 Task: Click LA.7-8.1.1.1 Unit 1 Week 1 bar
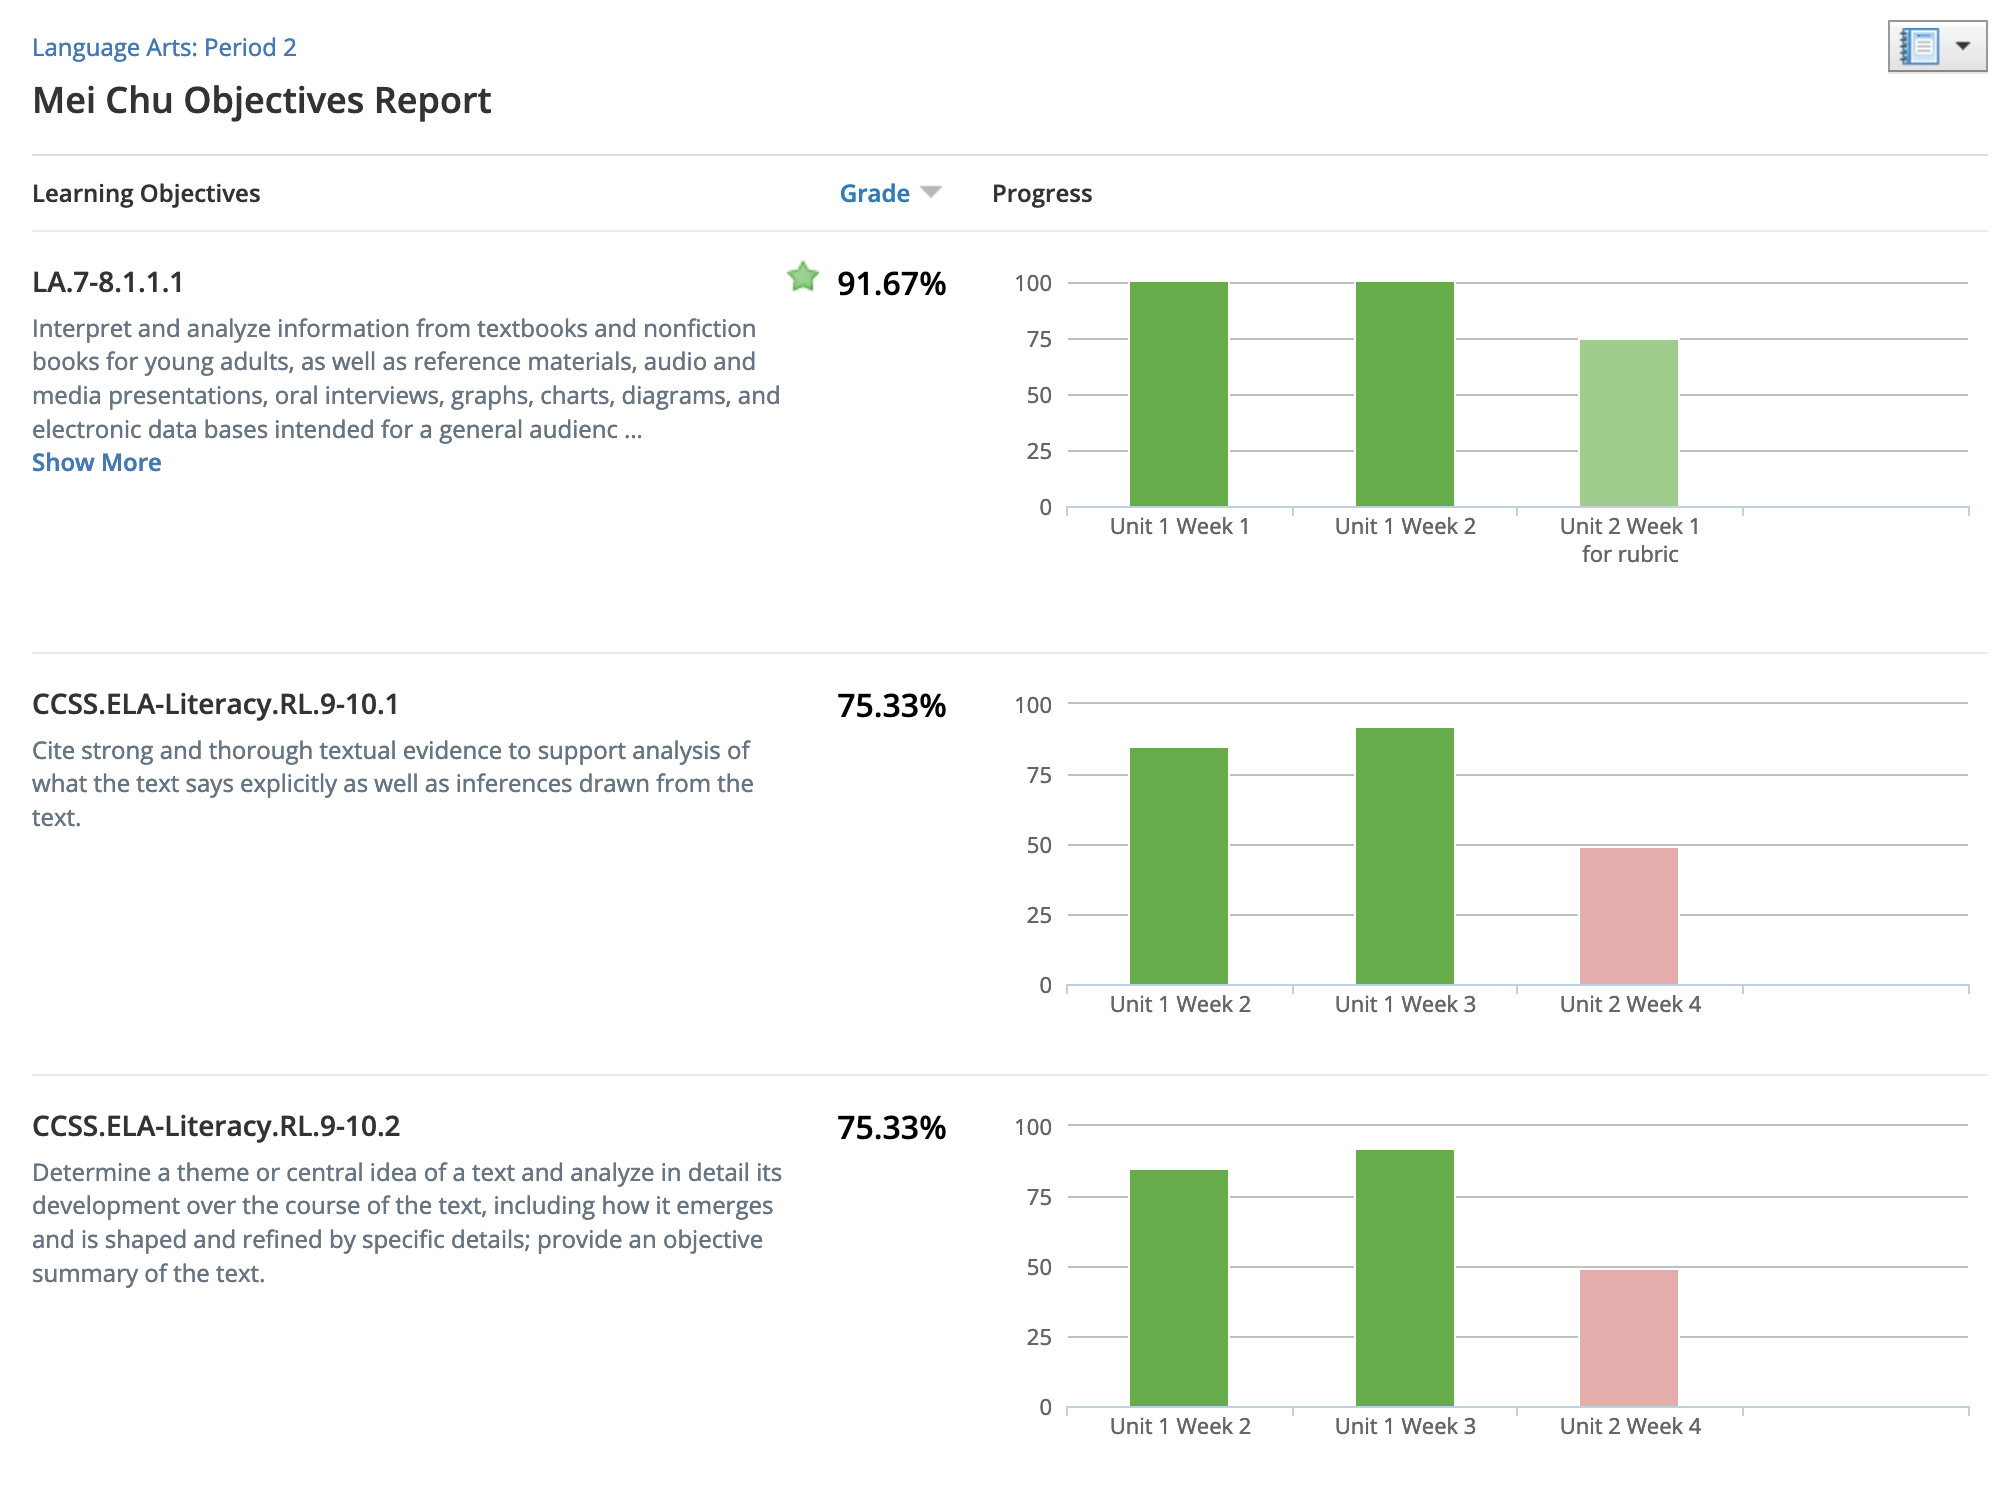1178,394
